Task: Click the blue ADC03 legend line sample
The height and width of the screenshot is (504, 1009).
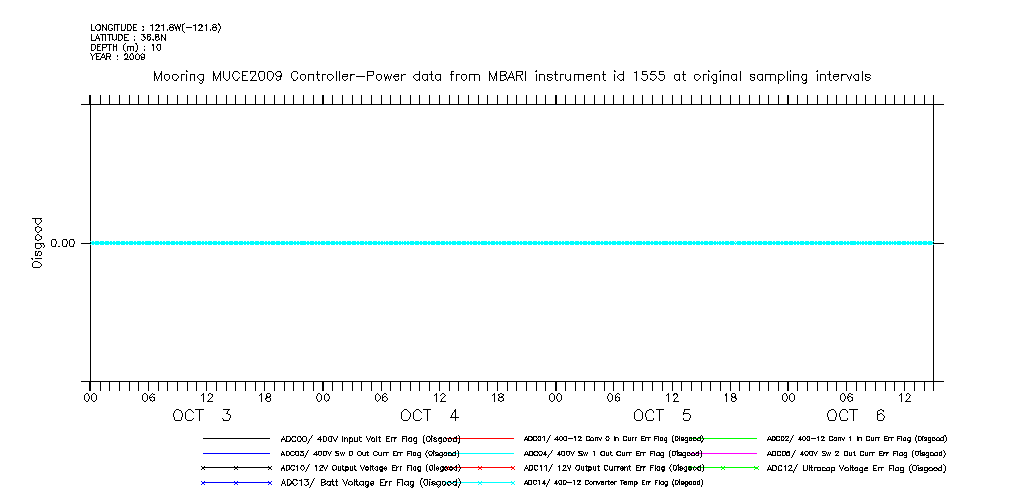Action: [236, 453]
